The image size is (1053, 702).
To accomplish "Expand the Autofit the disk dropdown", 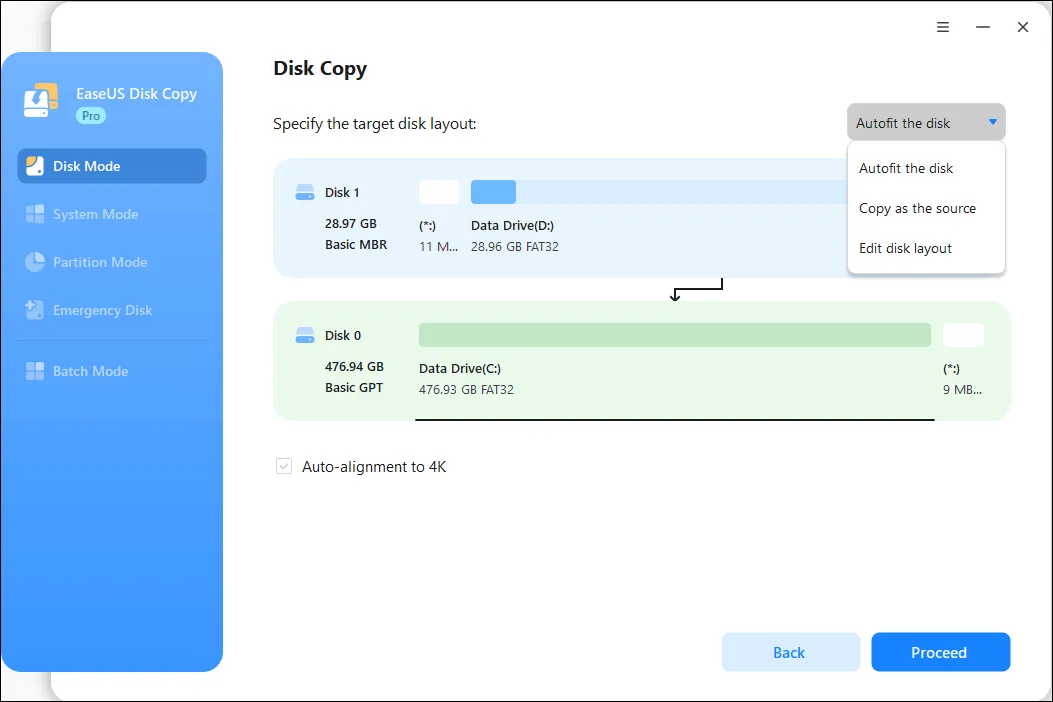I will [926, 123].
